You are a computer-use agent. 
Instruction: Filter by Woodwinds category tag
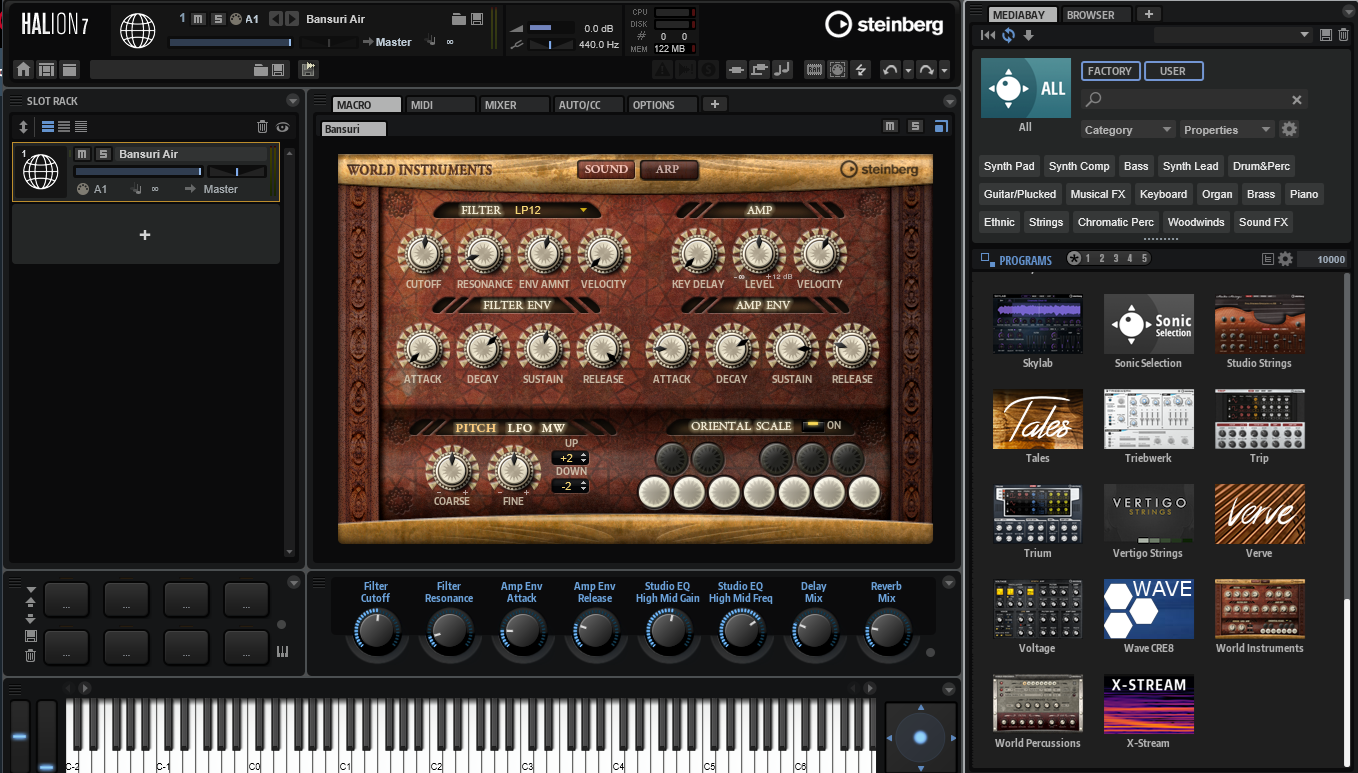pyautogui.click(x=1196, y=222)
